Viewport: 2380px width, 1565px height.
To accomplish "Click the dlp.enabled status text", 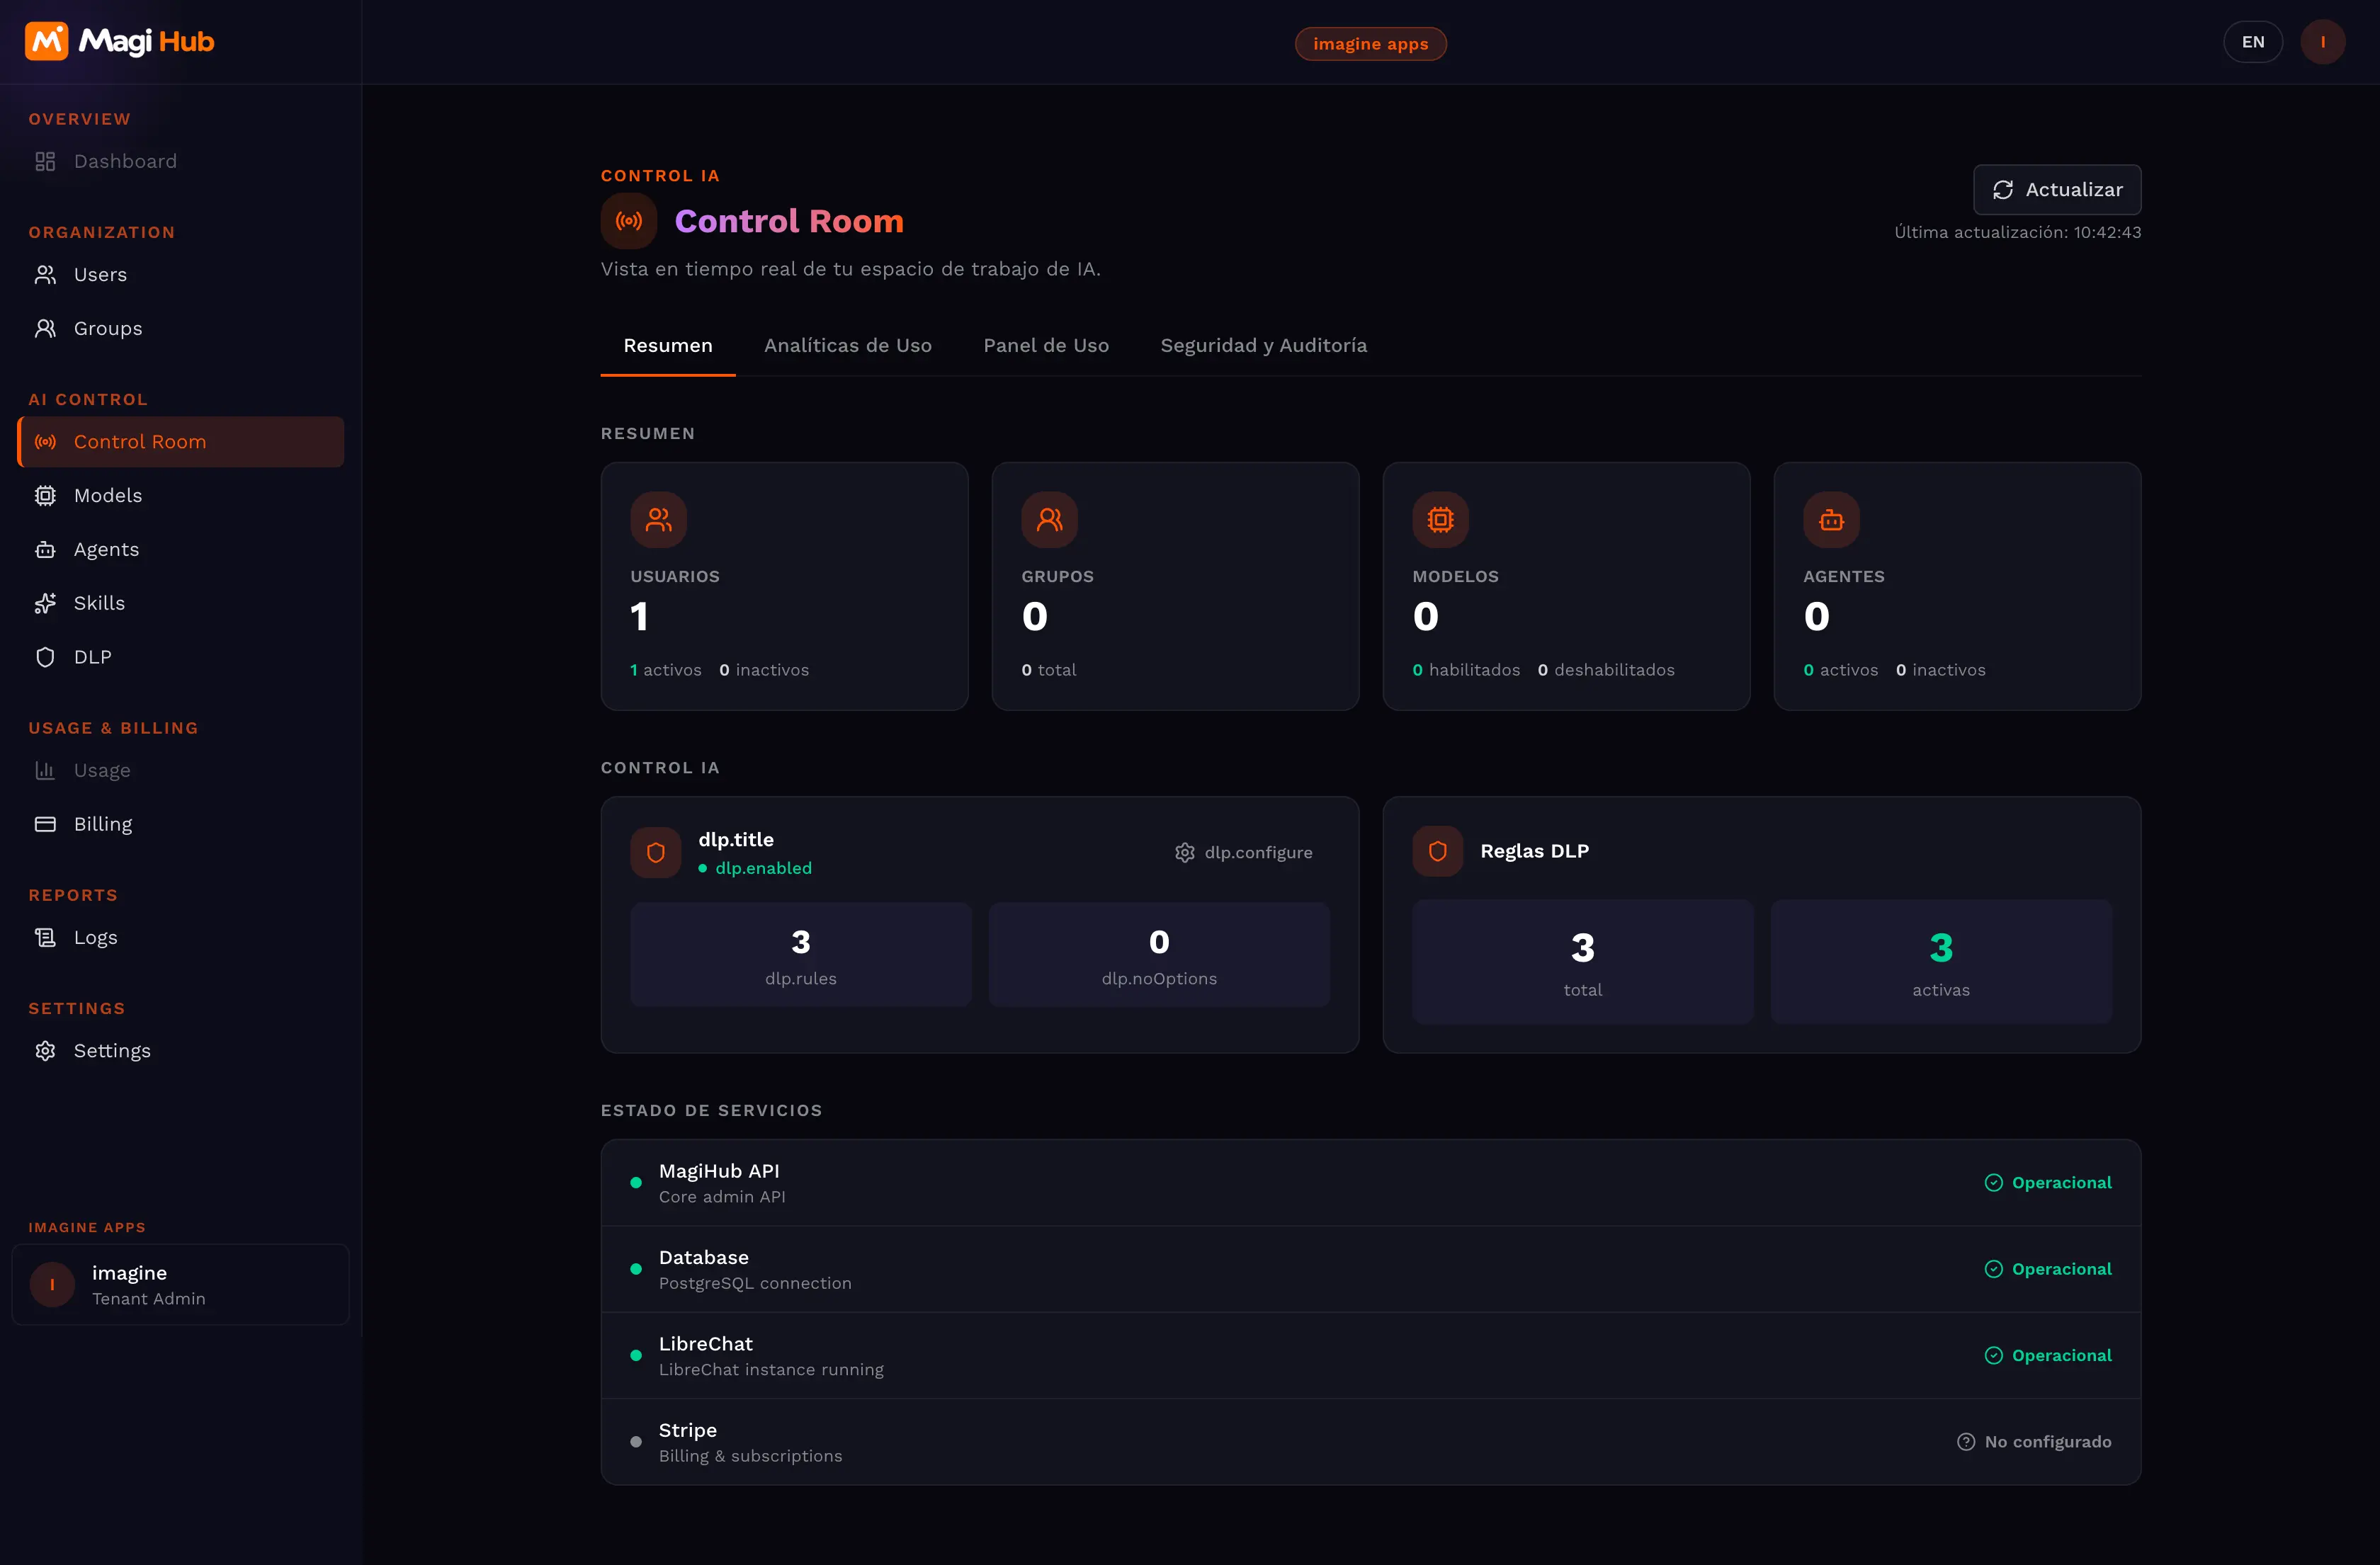I will [x=763, y=868].
